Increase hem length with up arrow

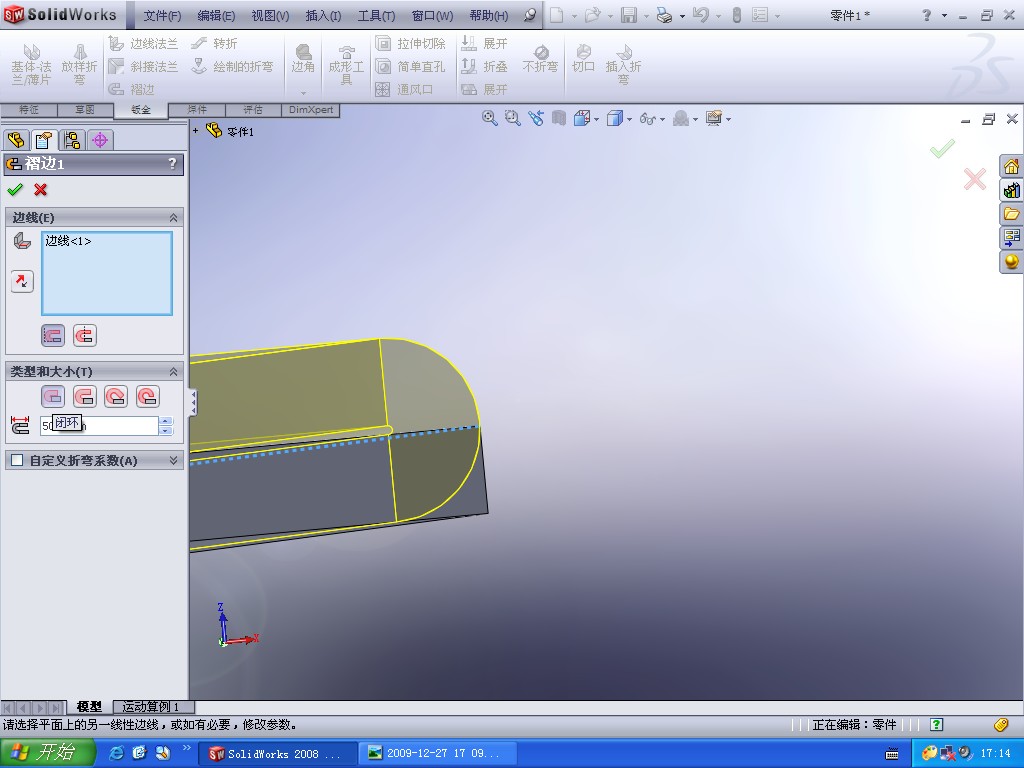166,421
